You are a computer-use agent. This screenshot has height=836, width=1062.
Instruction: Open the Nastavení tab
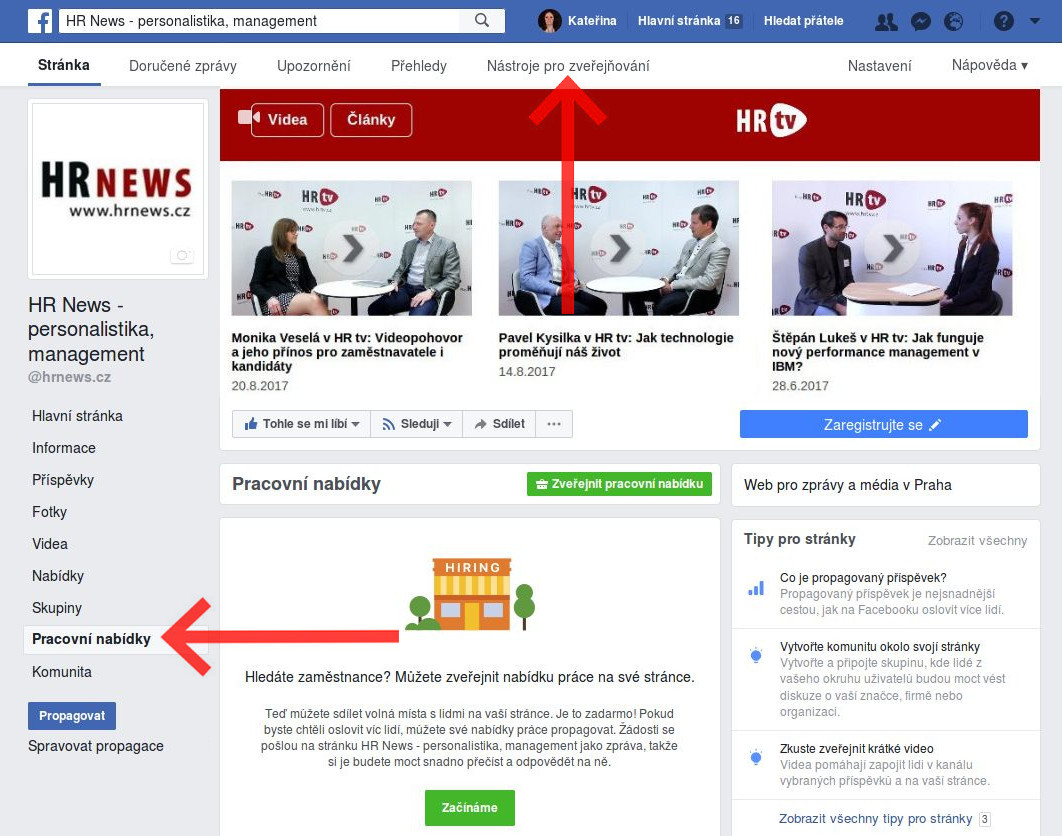pos(879,66)
